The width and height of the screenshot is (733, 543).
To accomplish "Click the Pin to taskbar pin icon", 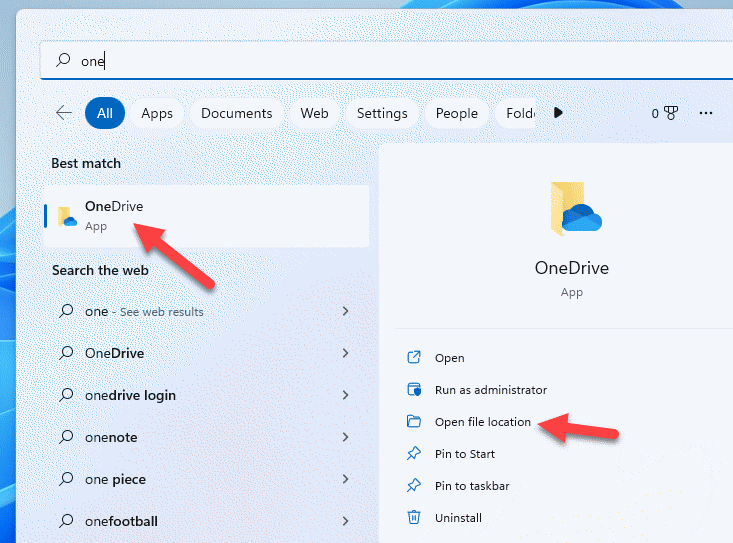I will click(414, 485).
